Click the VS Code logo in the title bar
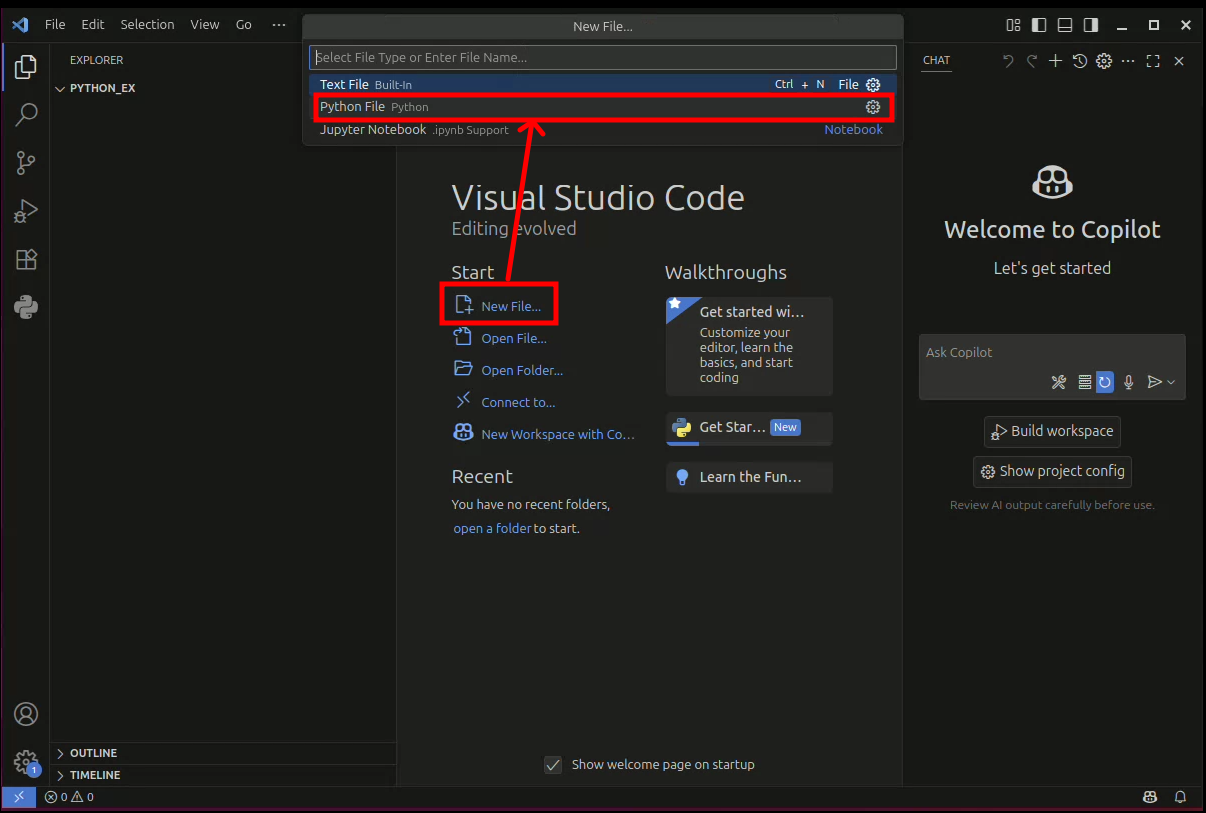 click(20, 25)
